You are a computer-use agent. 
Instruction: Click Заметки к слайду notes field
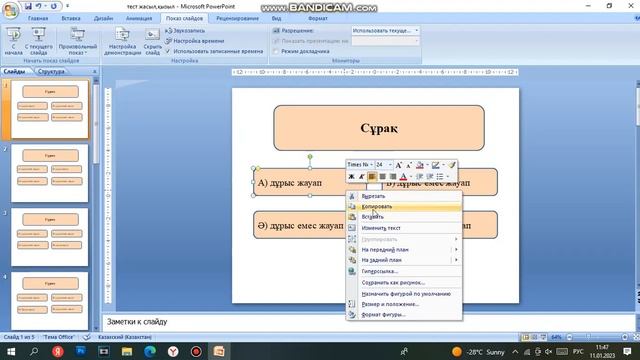click(369, 322)
